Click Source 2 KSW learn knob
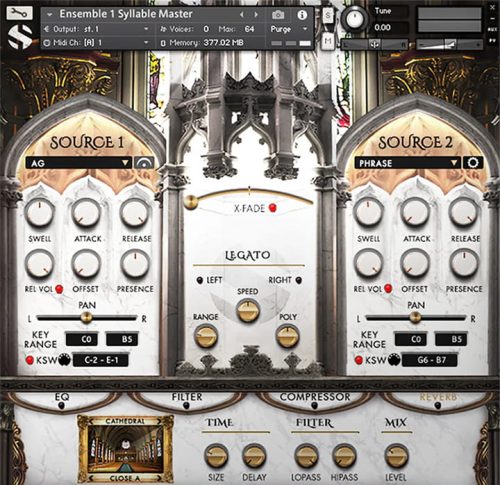Image resolution: width=500 pixels, height=485 pixels. (394, 360)
